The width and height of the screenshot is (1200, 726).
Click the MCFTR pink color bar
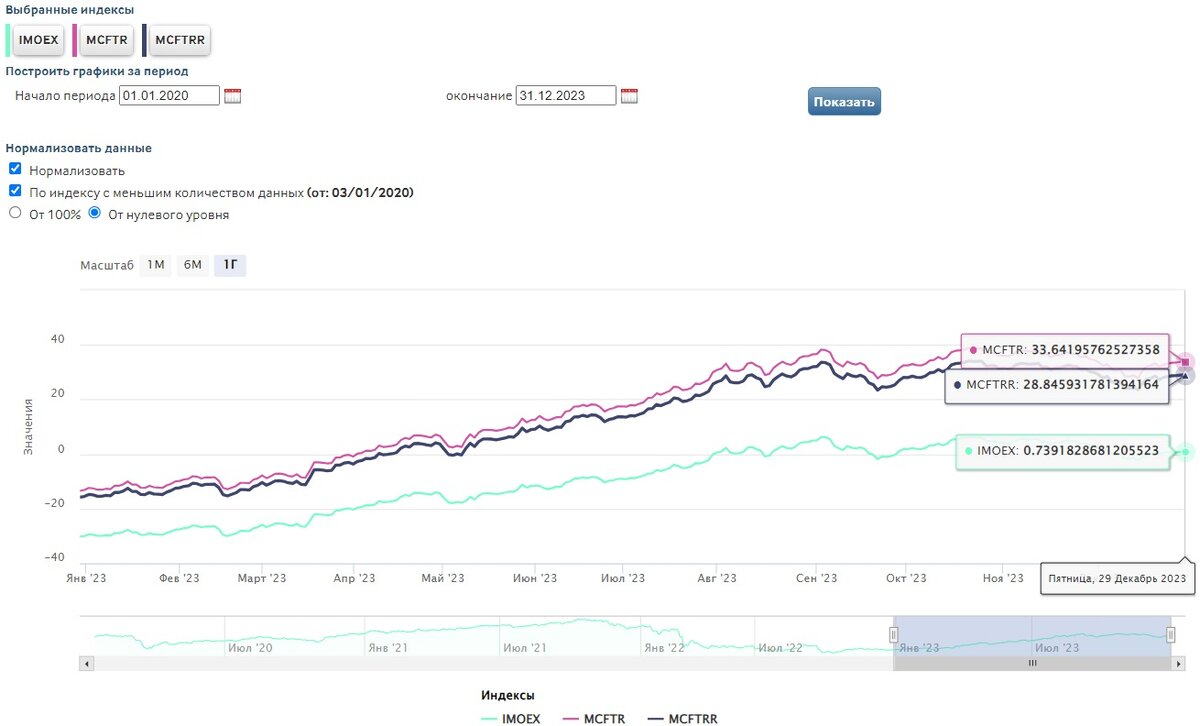coord(75,41)
